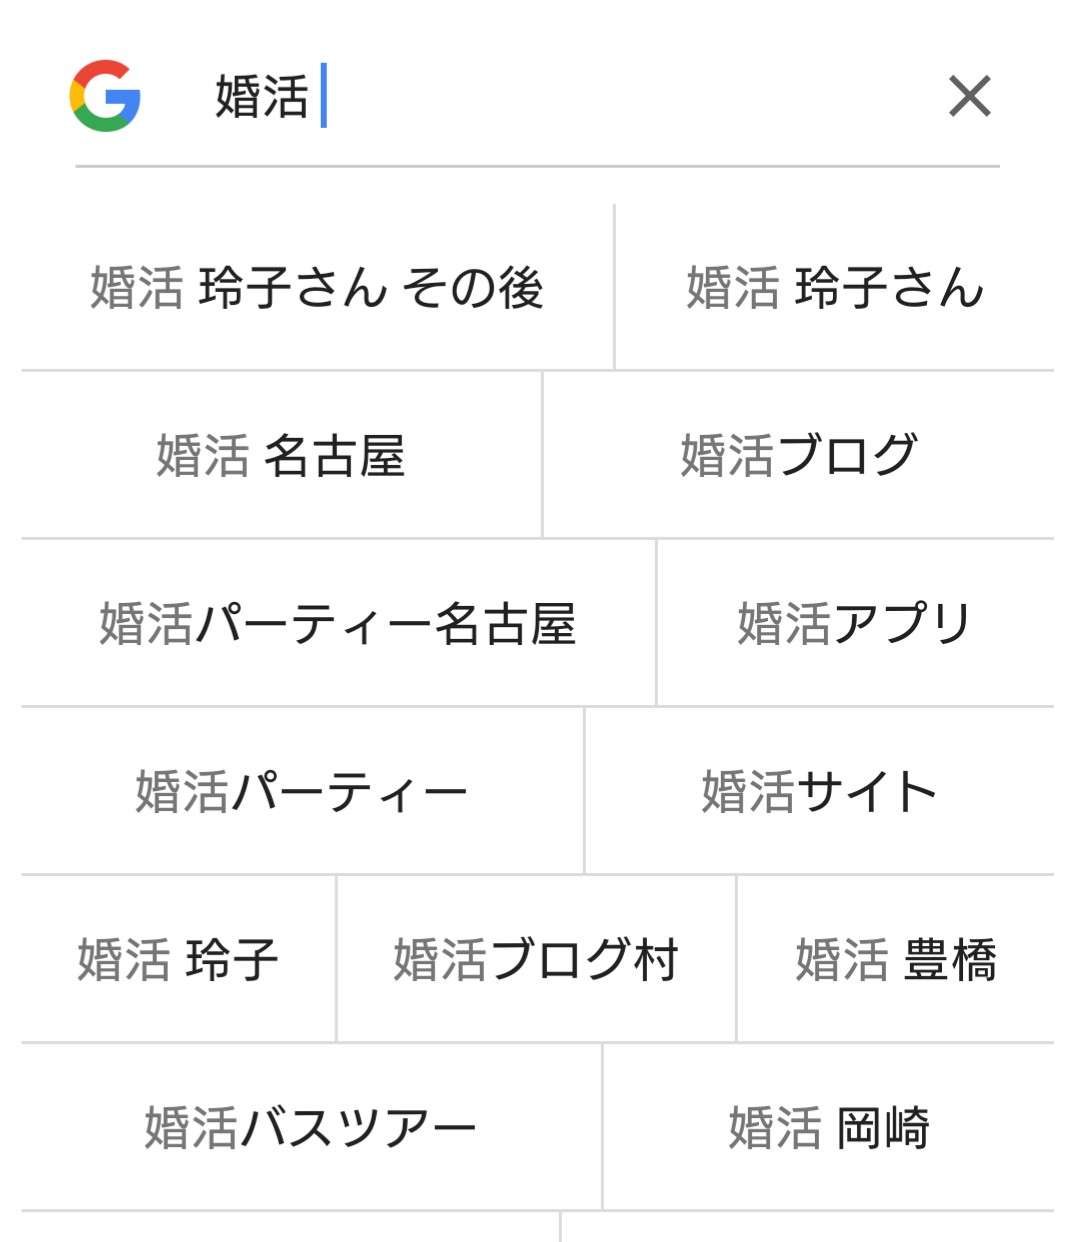Open the 婚活ブログ suggestion
Screen dimensions: 1078x1242
pos(799,456)
